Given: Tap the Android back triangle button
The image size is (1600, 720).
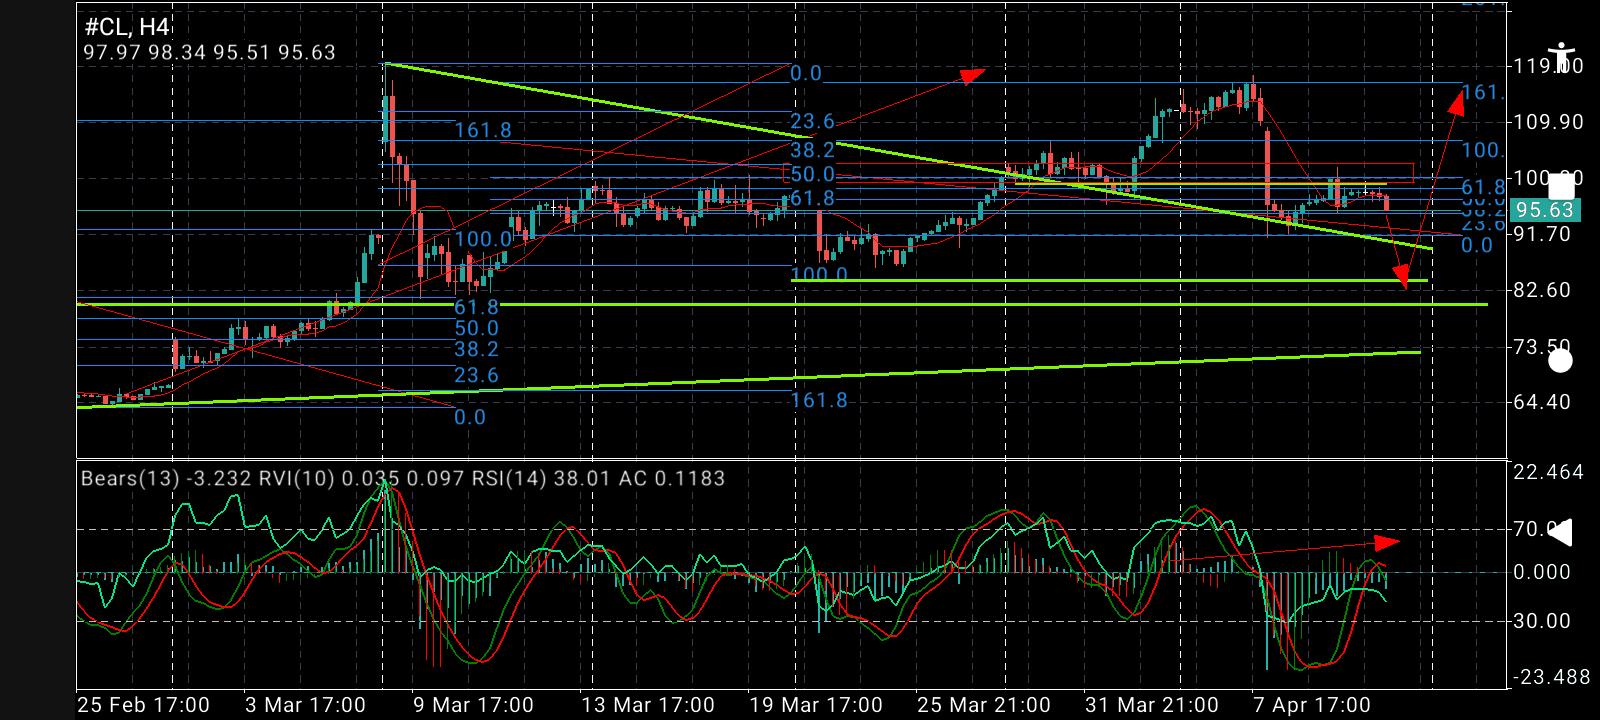Looking at the screenshot, I should coord(1560,532).
